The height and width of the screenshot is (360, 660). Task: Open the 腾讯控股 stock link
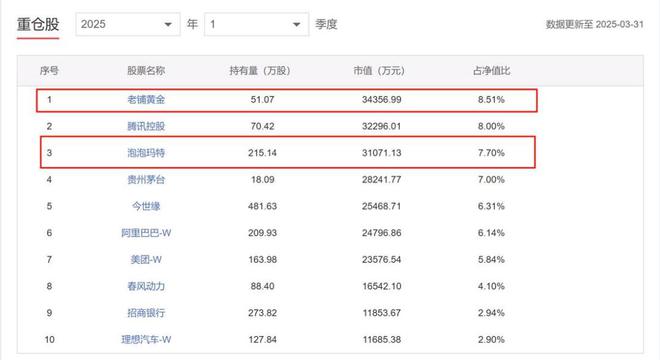click(x=146, y=126)
